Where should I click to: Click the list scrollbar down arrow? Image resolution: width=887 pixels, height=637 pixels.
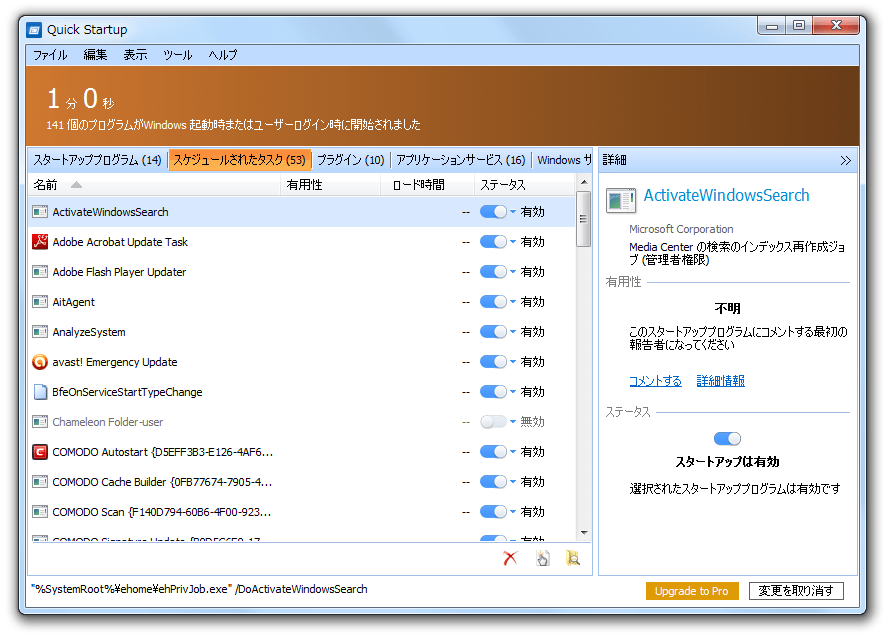(x=584, y=533)
